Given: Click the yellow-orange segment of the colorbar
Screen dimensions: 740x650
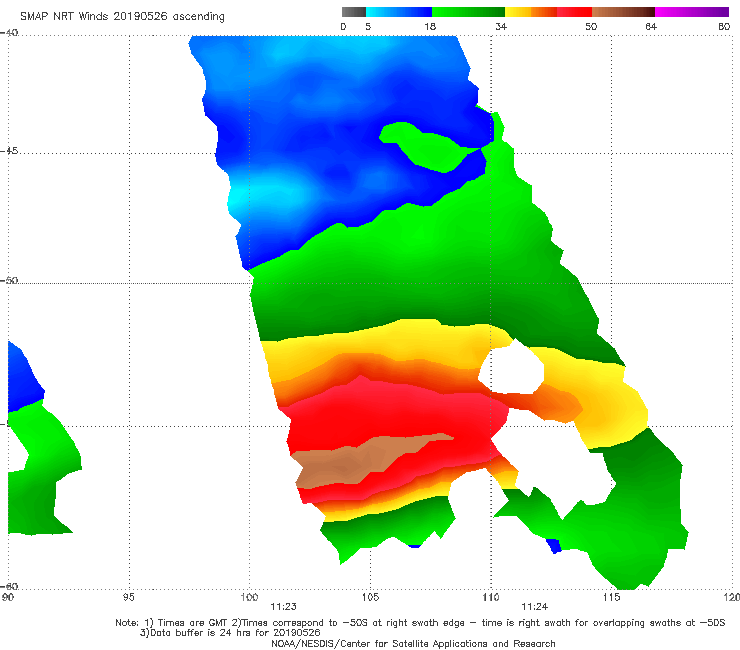Looking at the screenshot, I should (531, 12).
